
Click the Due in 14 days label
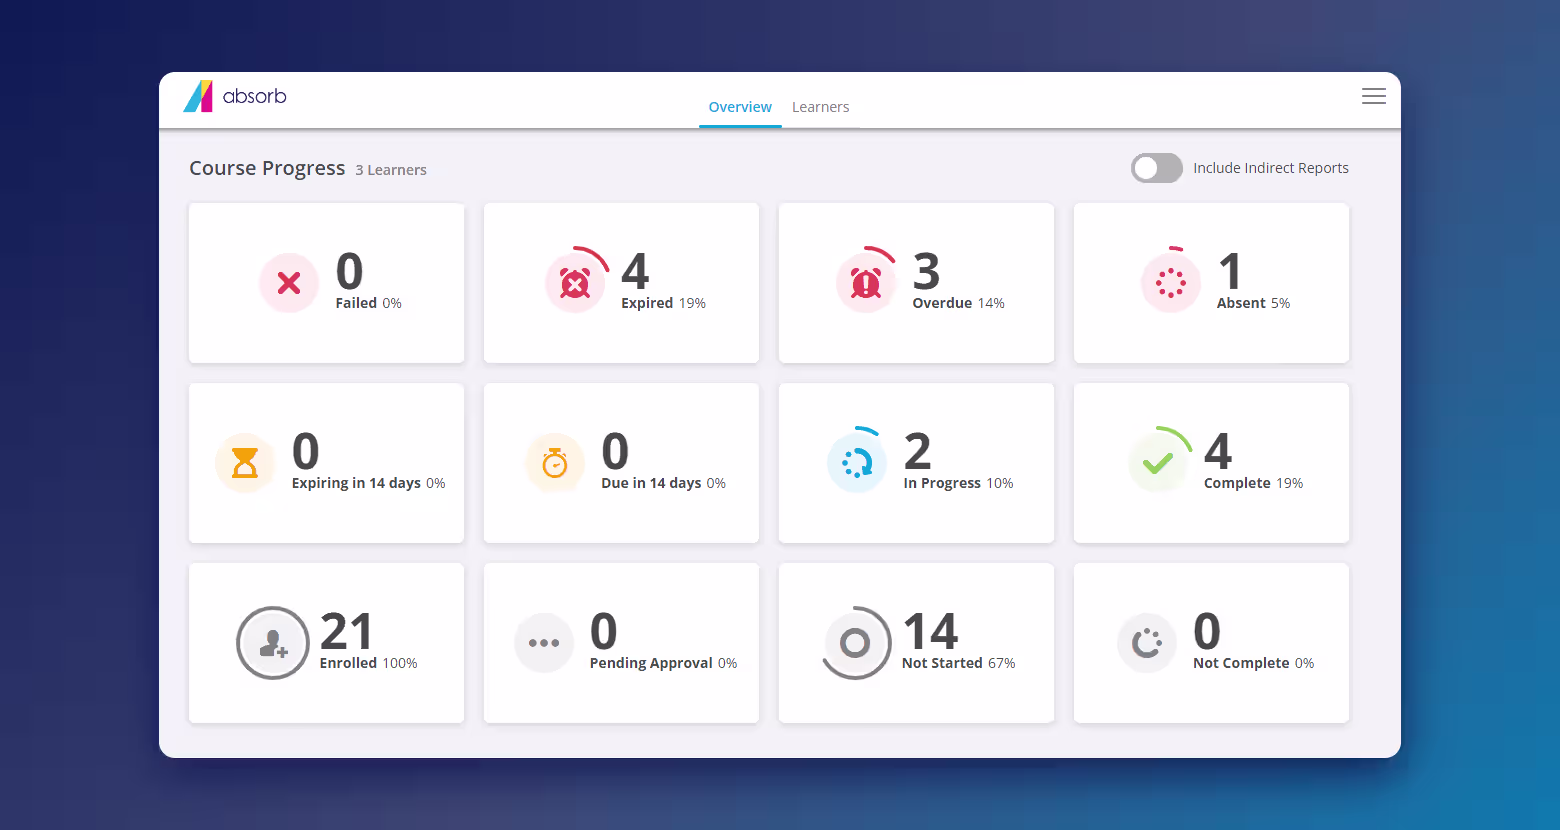click(663, 483)
